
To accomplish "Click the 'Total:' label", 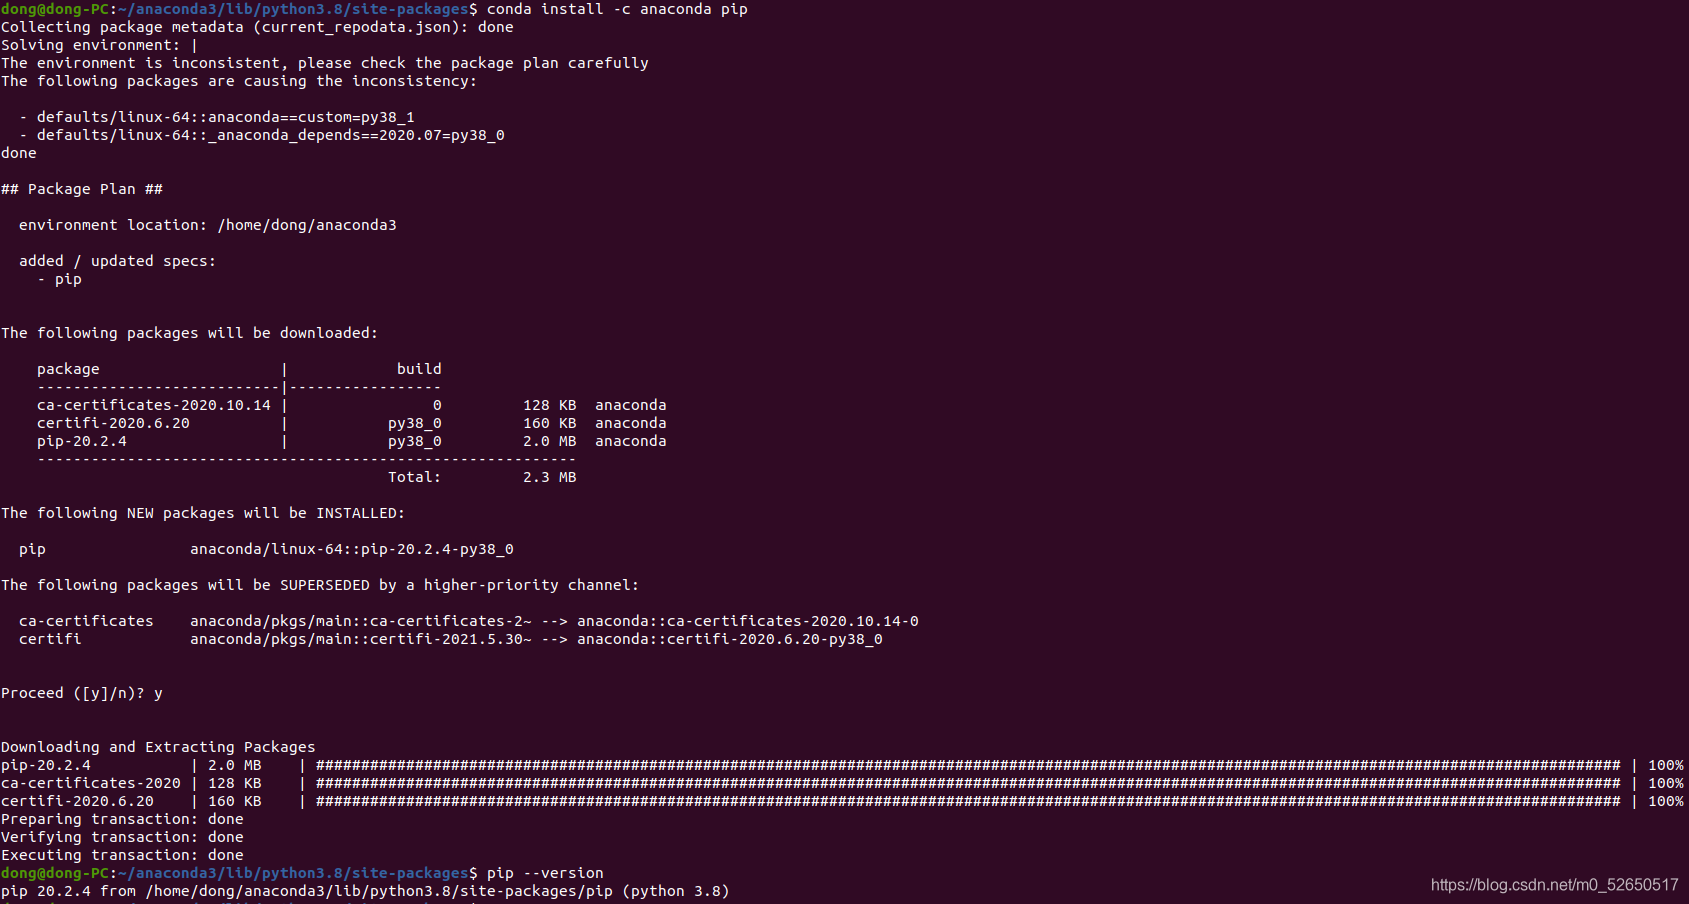I will pos(415,477).
